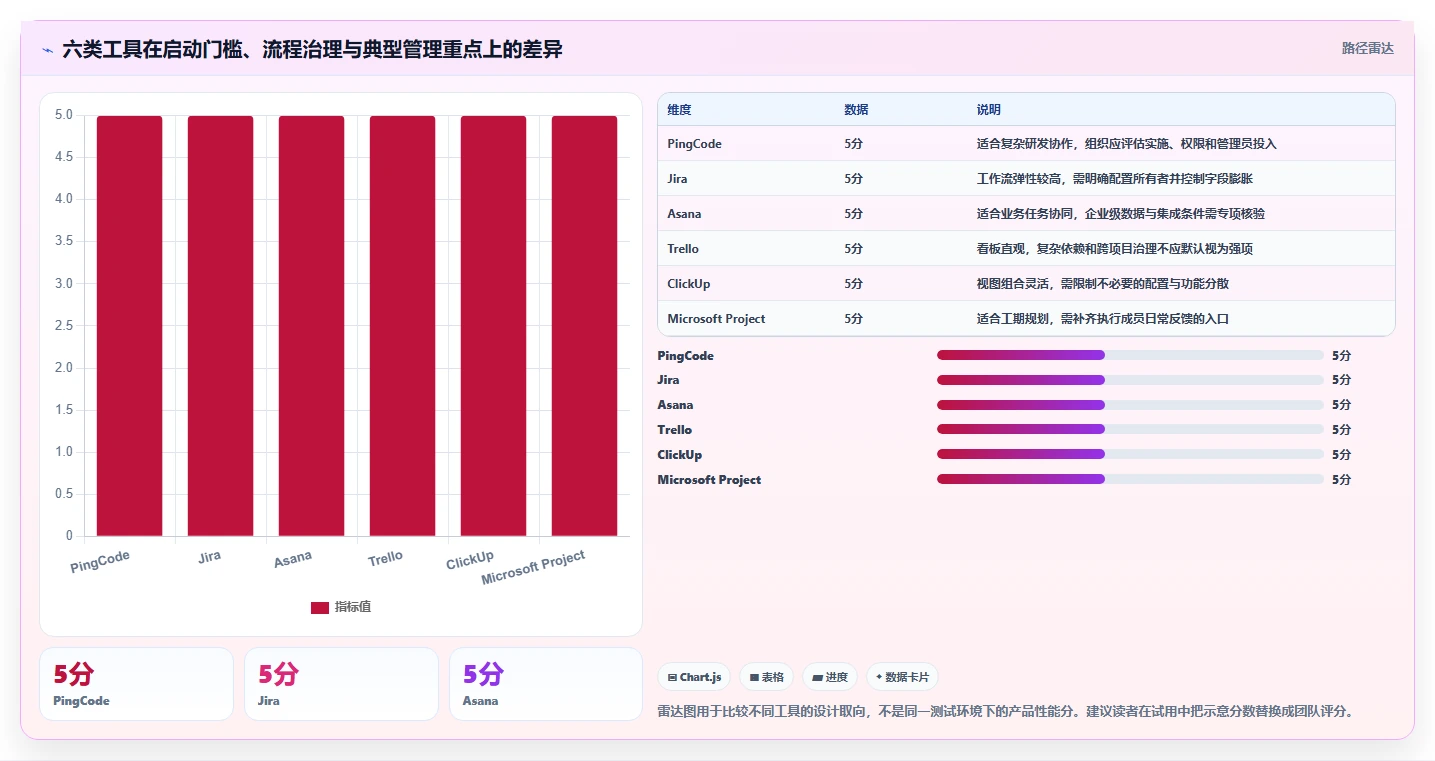Click the PingCode bar in the chart

[x=129, y=326]
